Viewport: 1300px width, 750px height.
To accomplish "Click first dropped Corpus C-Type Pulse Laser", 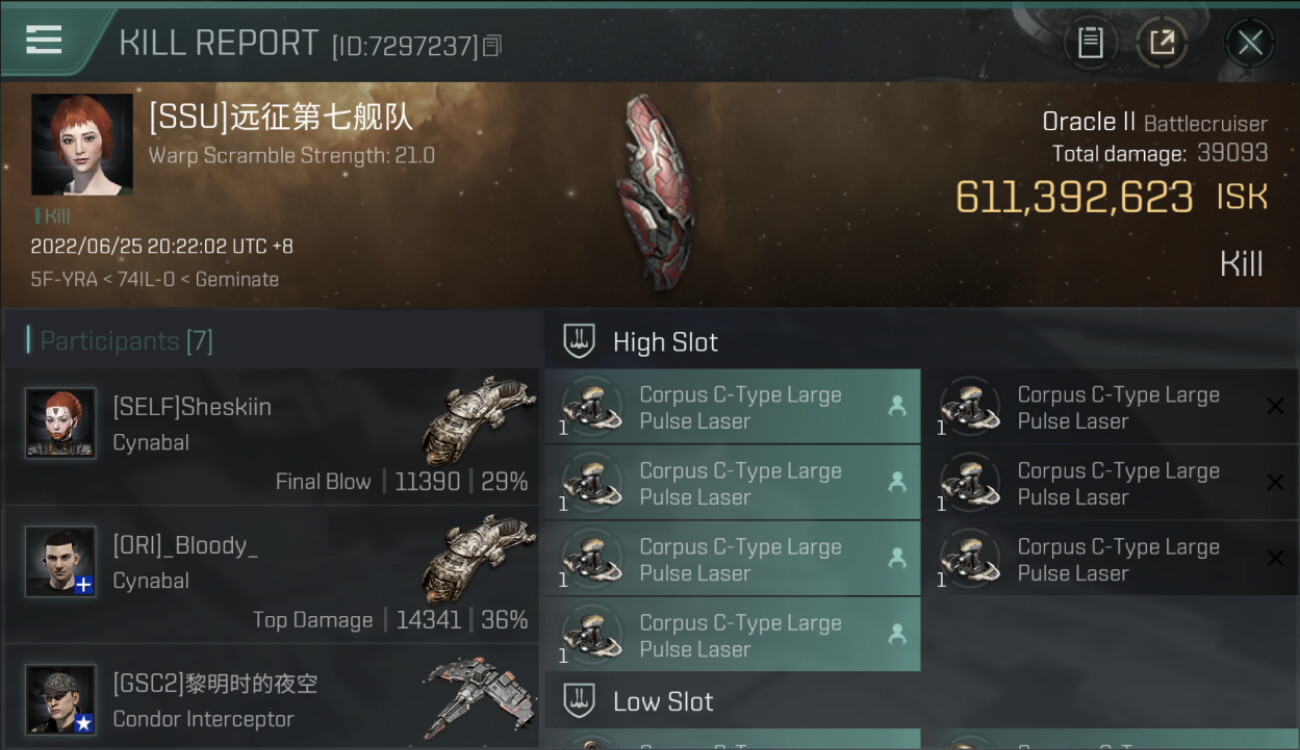I will coord(732,407).
